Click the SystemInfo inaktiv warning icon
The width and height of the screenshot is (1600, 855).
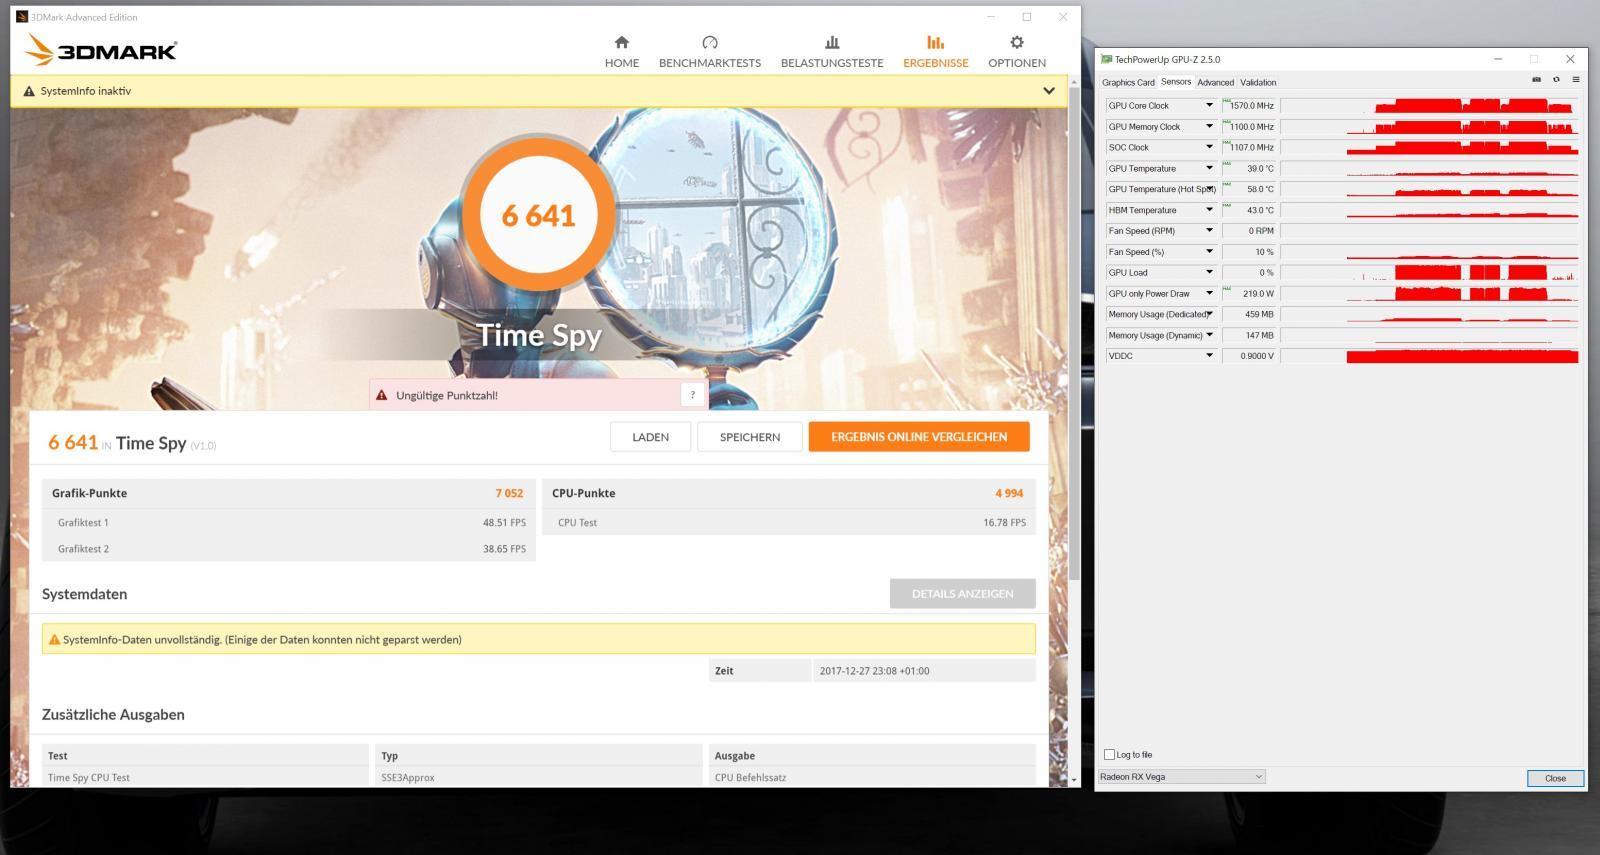(x=29, y=91)
